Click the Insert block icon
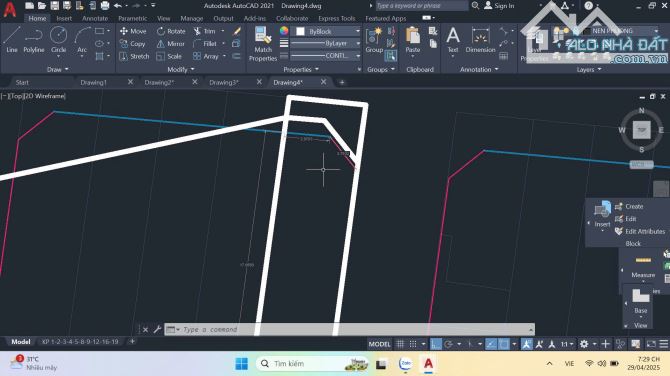The image size is (670, 376). (x=602, y=215)
